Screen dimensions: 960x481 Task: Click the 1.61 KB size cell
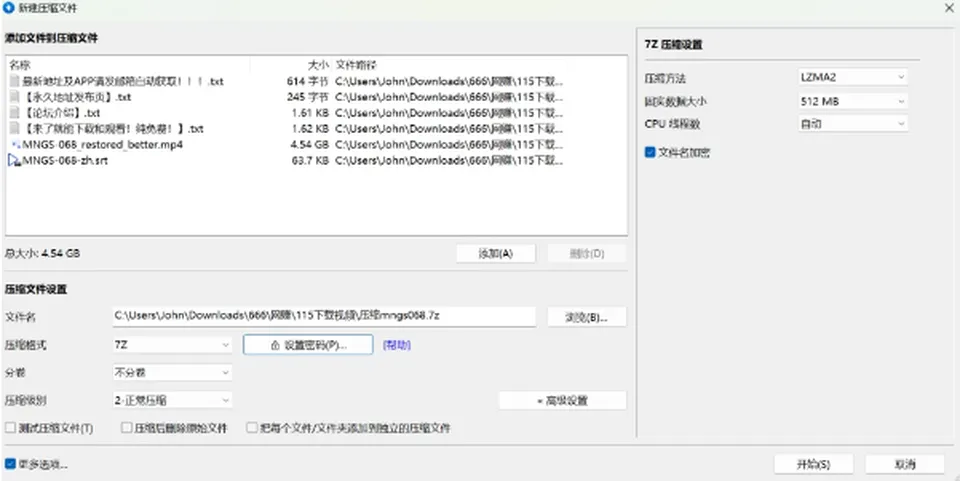[310, 113]
